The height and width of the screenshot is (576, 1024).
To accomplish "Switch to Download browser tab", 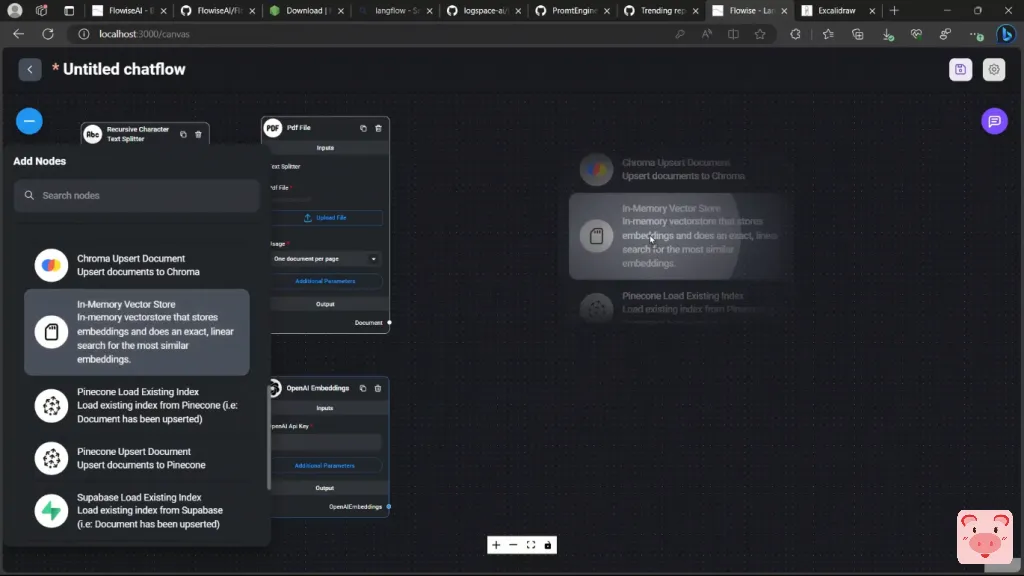I will tap(307, 10).
